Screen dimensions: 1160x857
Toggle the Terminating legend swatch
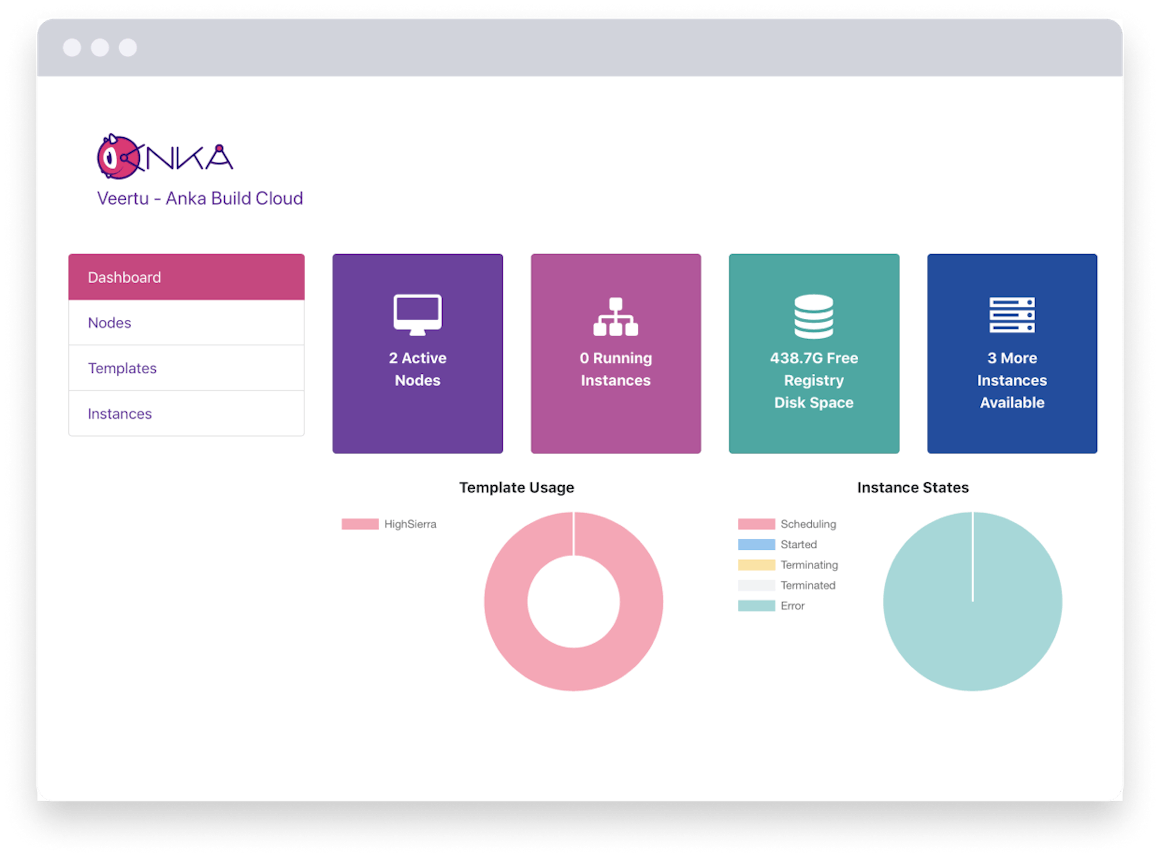[x=756, y=565]
